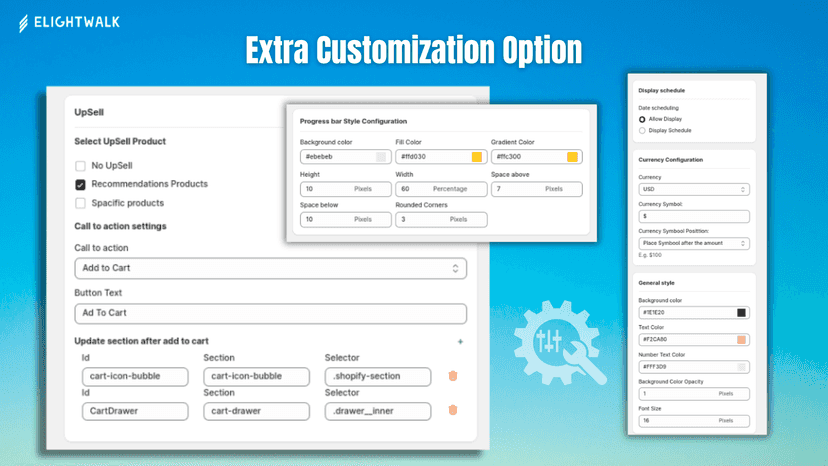Click the Font Size field
The image size is (828, 466).
tap(694, 421)
